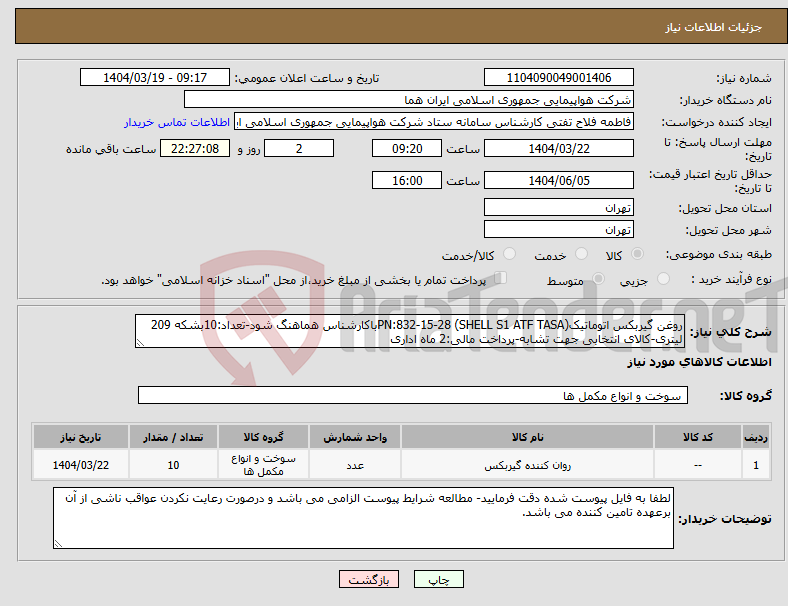Screen dimensions: 788x606
Task: Click the اطلاعات کالاهای مورد نیاز heading
Action: [699, 362]
